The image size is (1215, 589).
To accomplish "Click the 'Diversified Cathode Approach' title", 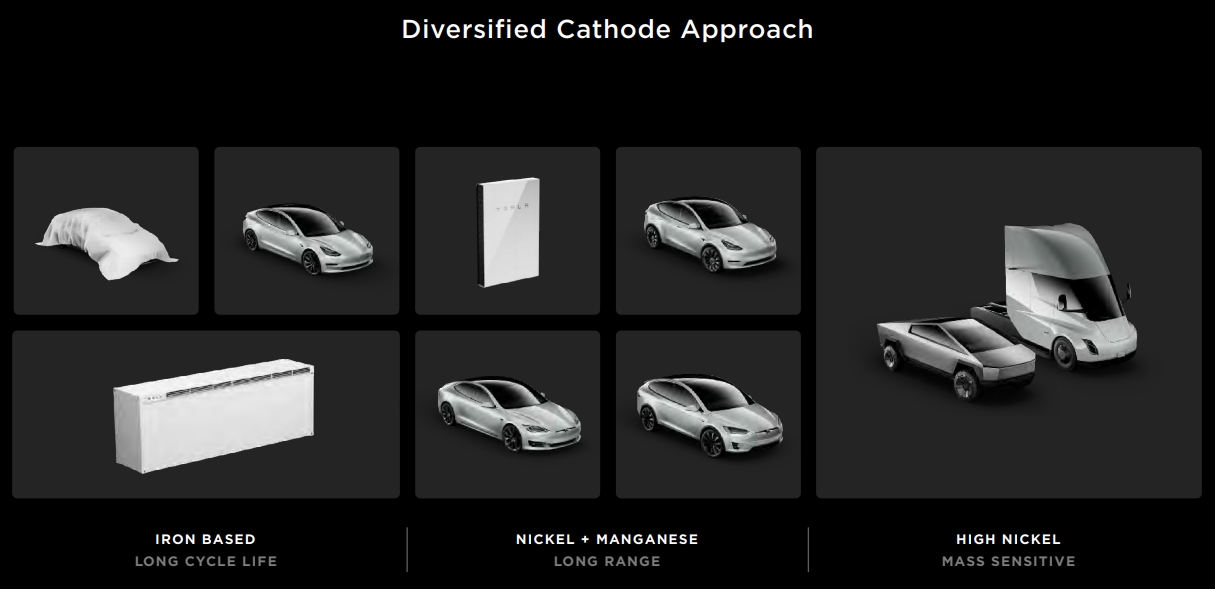I will (607, 29).
